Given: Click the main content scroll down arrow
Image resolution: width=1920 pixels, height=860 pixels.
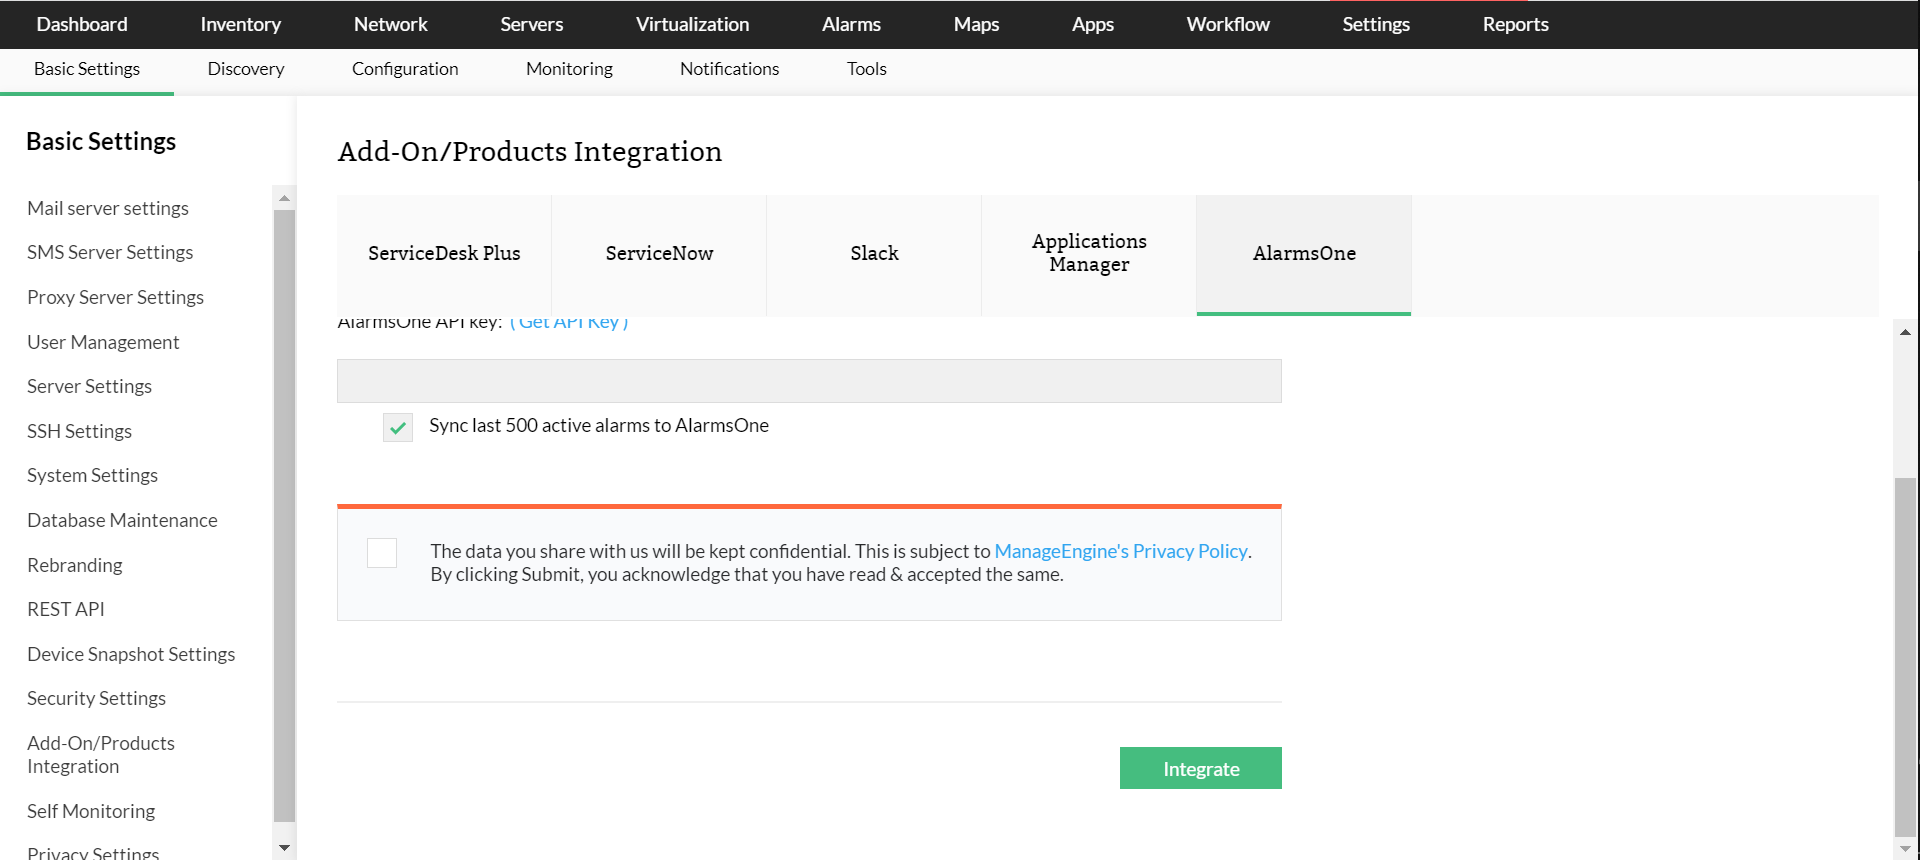Looking at the screenshot, I should [1905, 849].
